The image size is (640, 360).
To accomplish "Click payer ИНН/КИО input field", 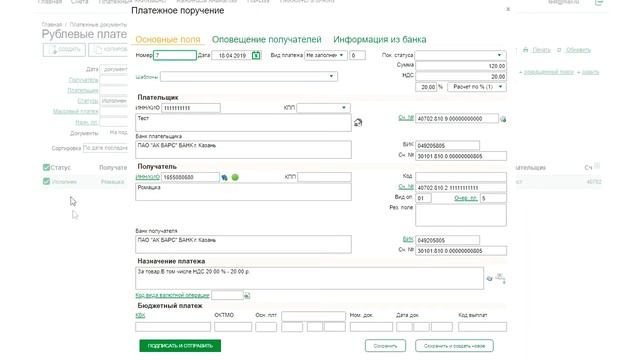I will pos(191,108).
